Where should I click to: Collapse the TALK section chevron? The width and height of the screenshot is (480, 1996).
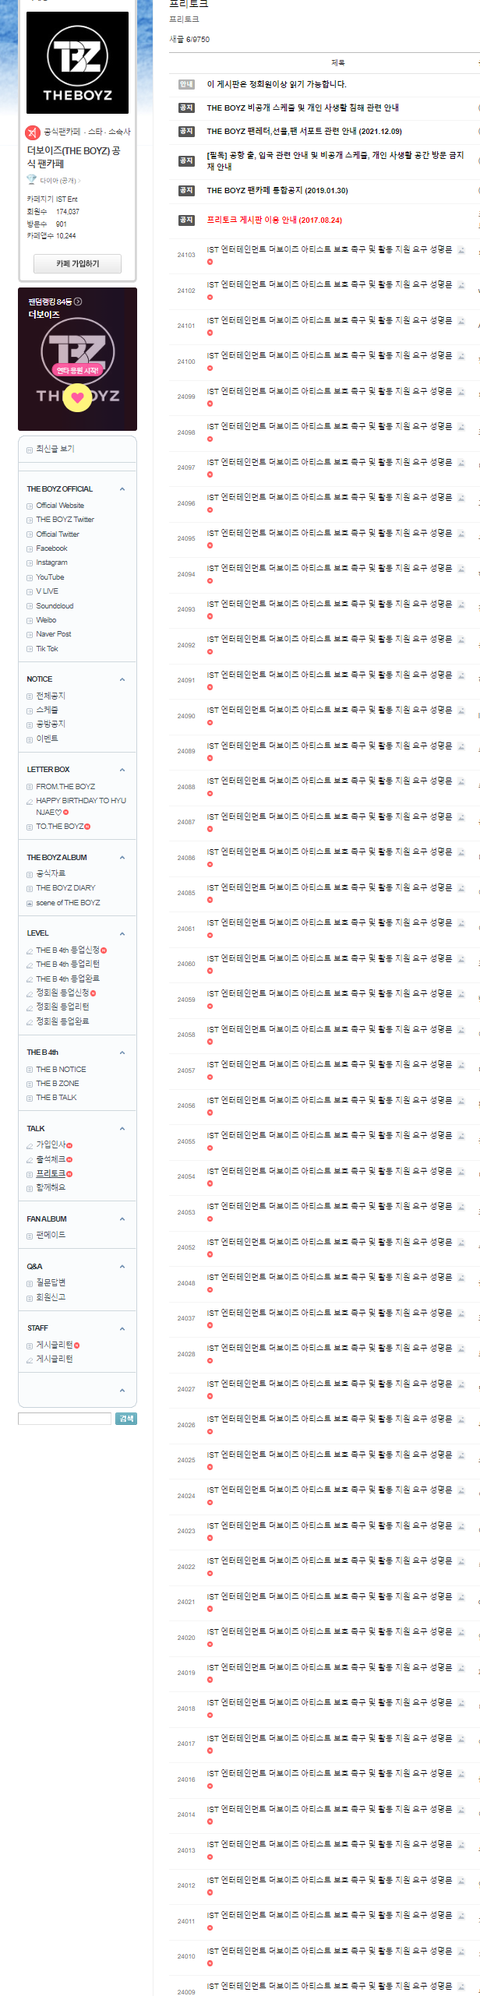point(122,1128)
